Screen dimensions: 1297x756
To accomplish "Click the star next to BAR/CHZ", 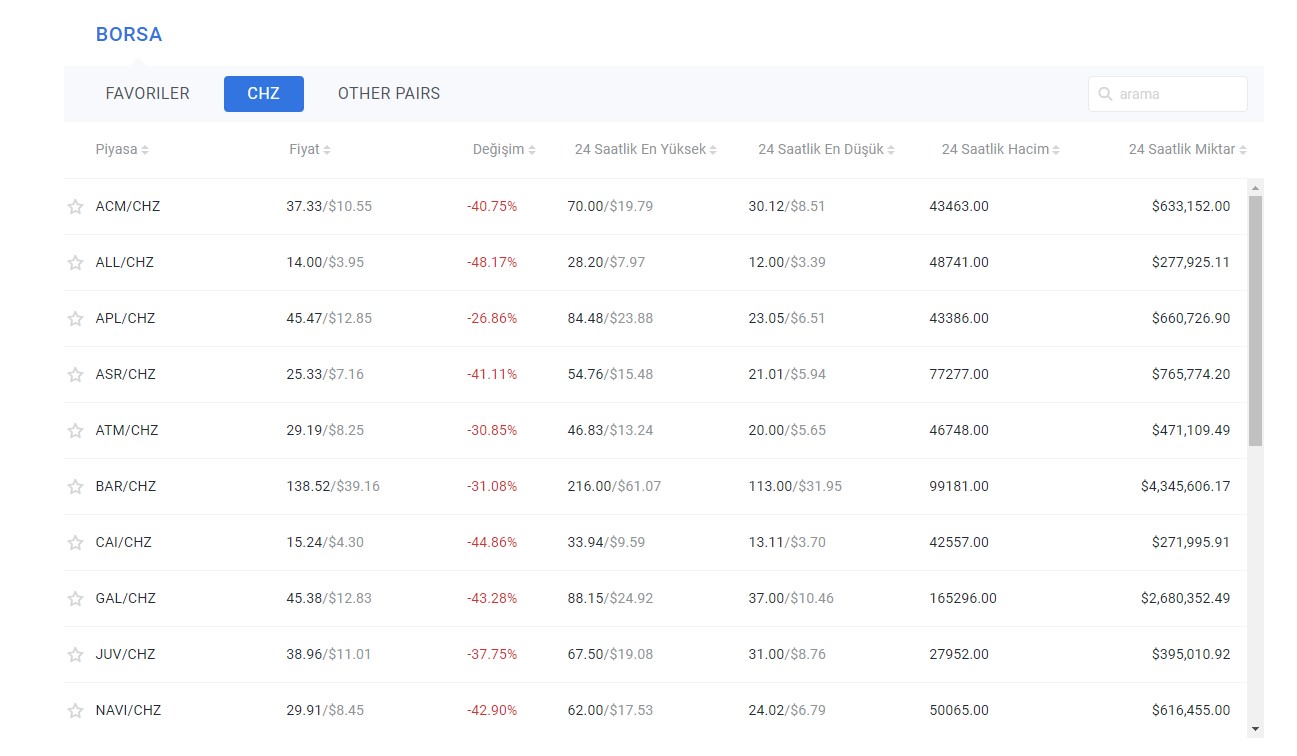I will (75, 486).
